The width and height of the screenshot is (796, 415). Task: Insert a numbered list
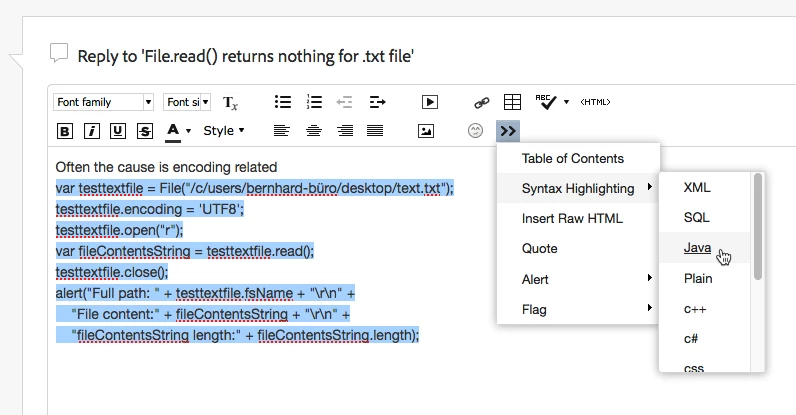pos(314,102)
